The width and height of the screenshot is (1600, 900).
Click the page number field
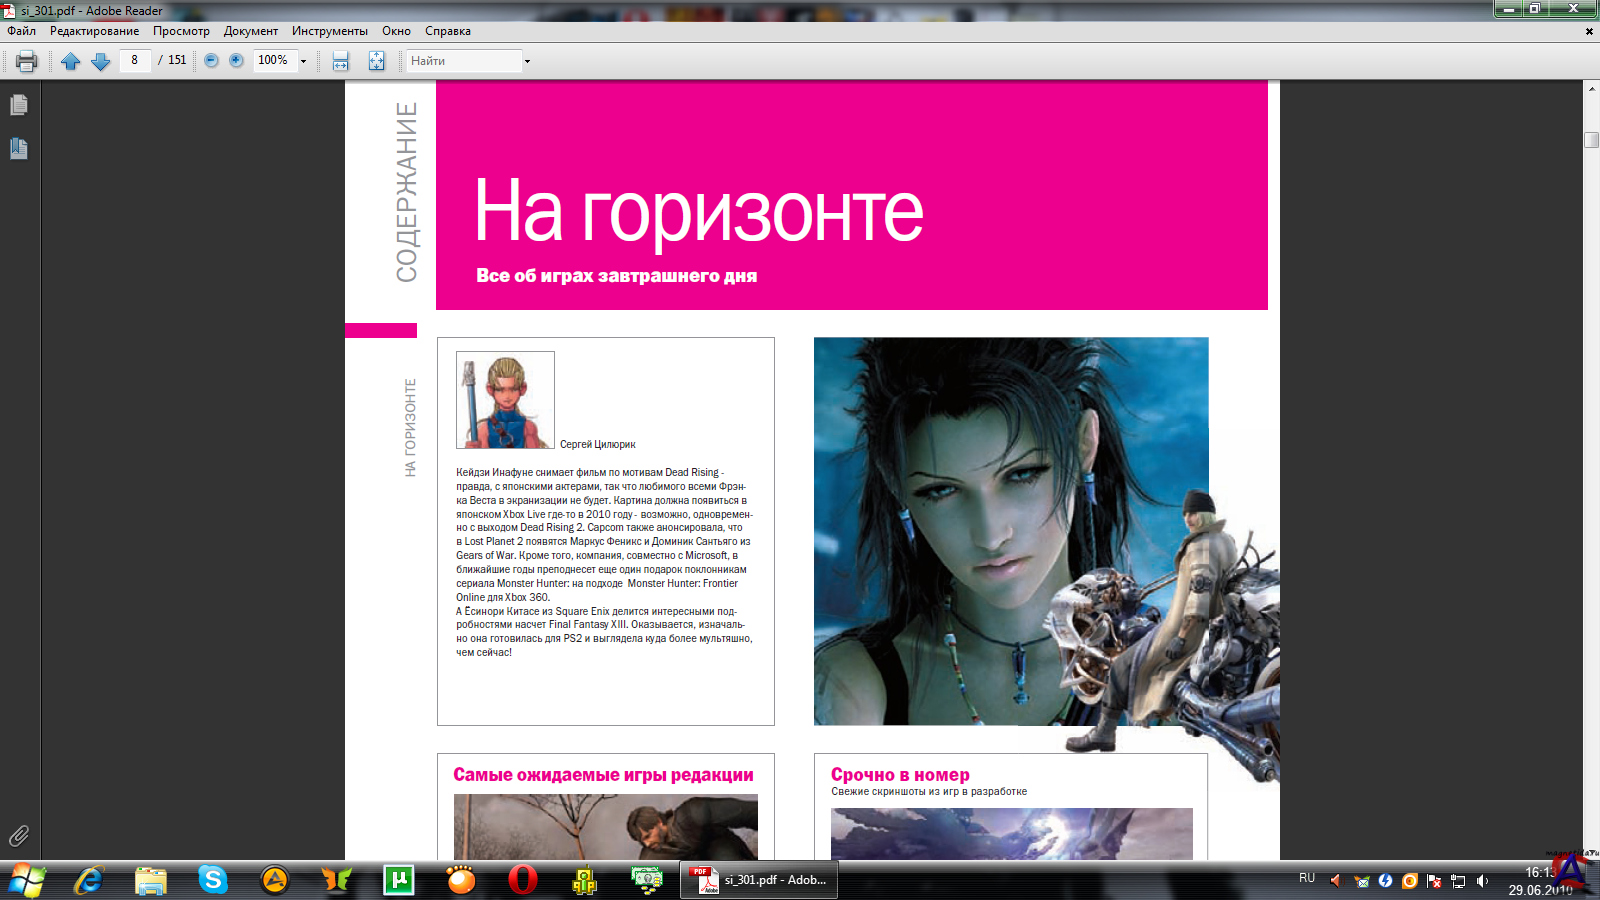pyautogui.click(x=135, y=60)
